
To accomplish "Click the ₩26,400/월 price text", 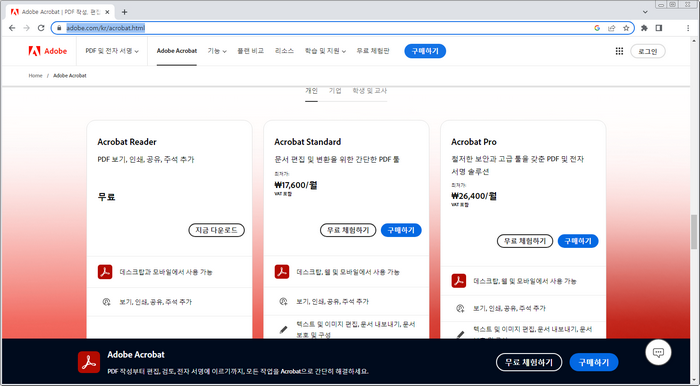I will pyautogui.click(x=474, y=195).
